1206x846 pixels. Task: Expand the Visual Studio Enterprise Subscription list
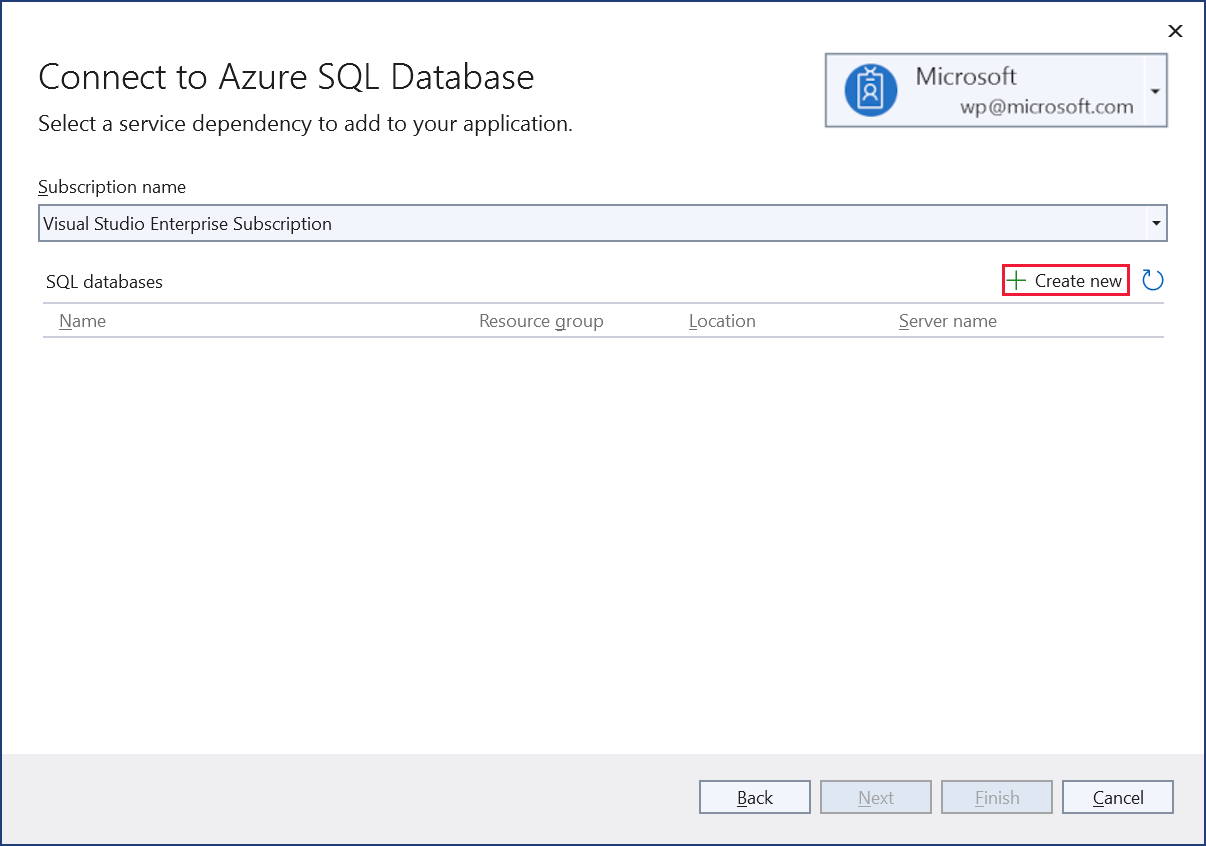coord(1155,222)
